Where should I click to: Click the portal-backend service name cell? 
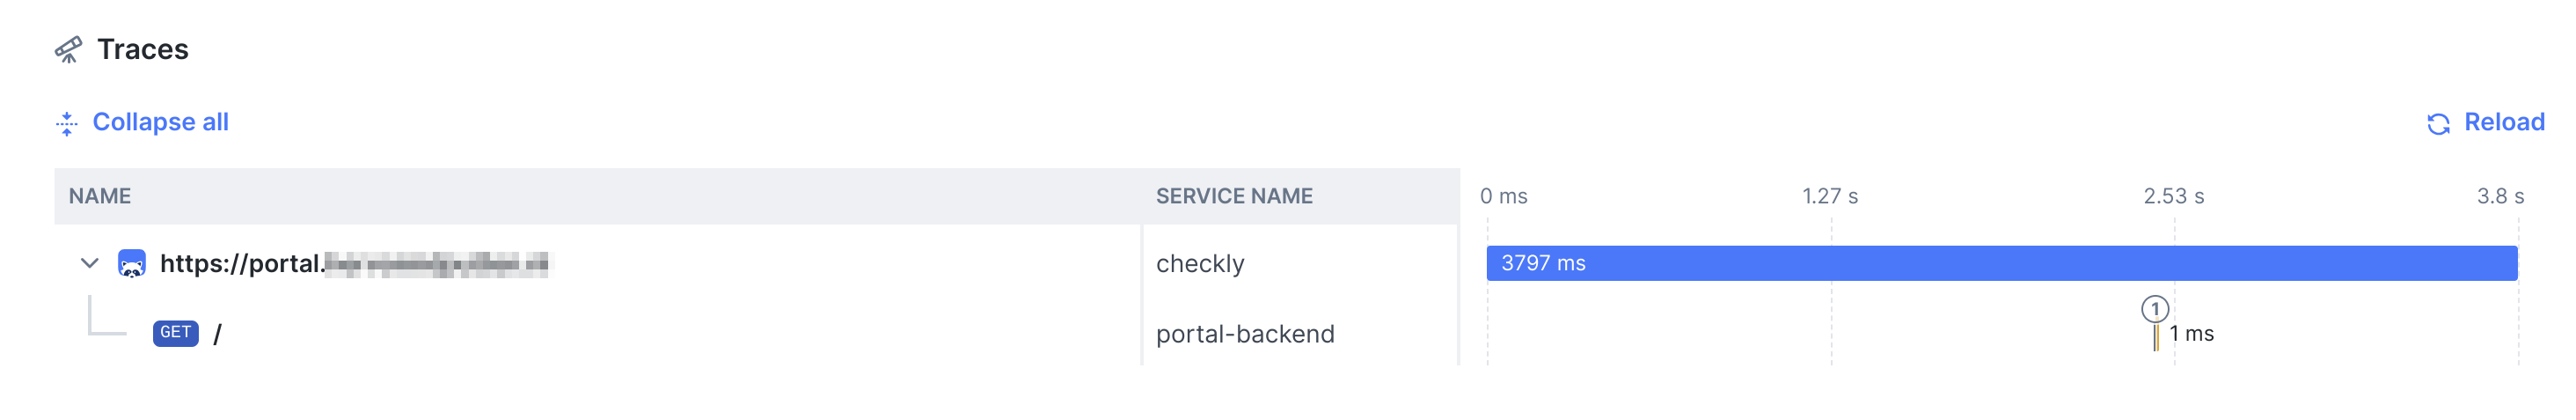pyautogui.click(x=1245, y=334)
